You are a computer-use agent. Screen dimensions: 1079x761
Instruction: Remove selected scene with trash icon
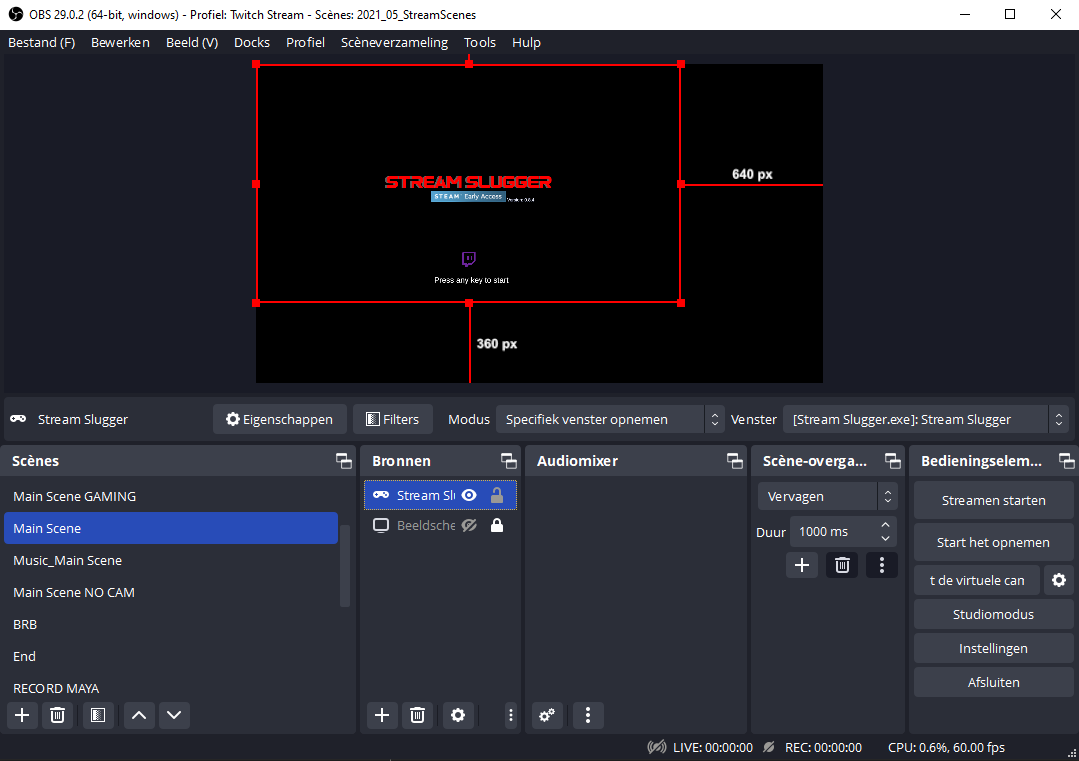[58, 715]
